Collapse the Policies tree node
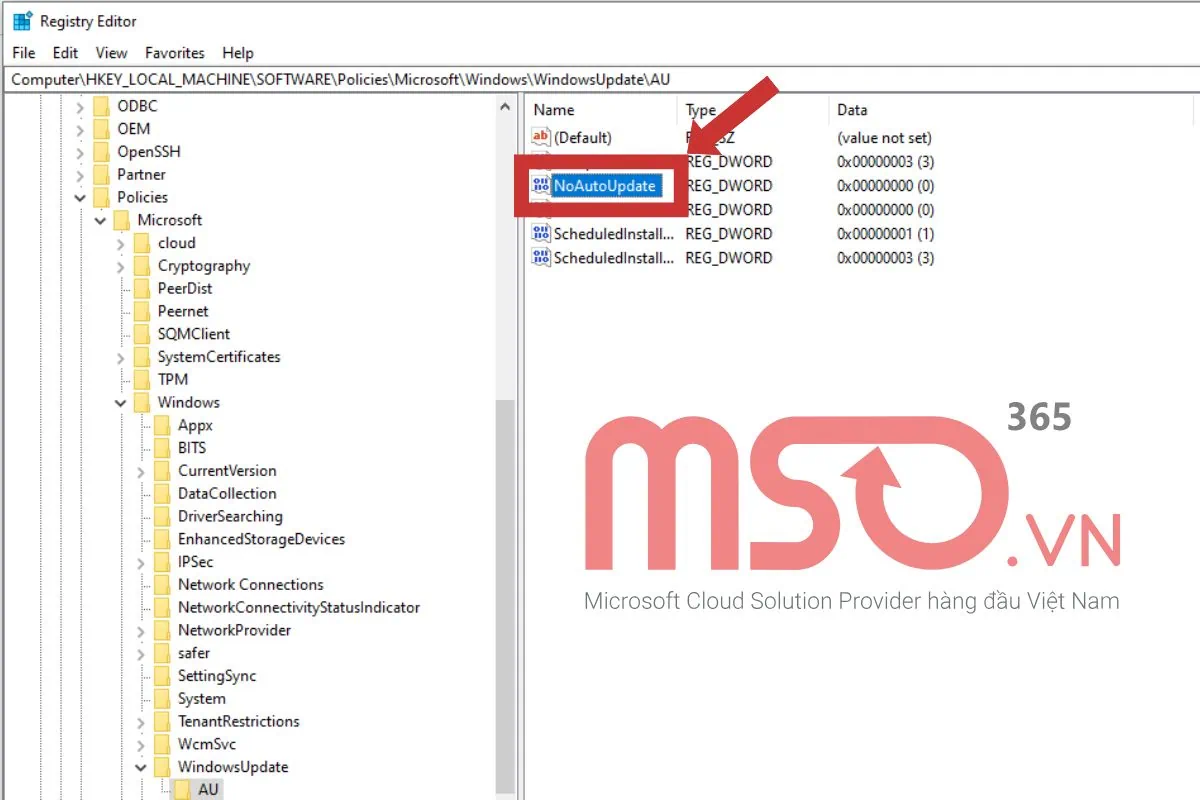The height and width of the screenshot is (800, 1200). point(79,198)
